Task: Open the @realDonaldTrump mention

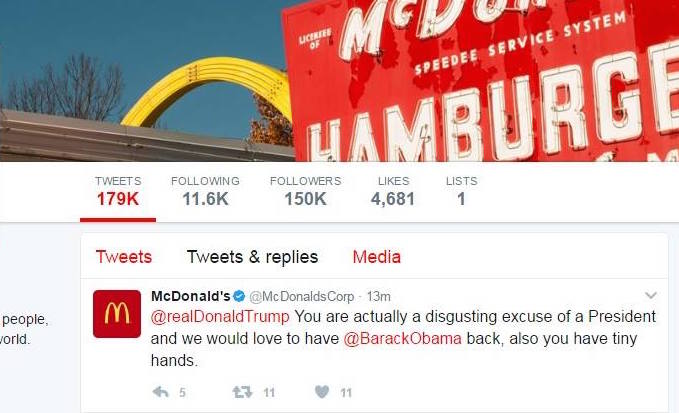Action: coord(220,316)
